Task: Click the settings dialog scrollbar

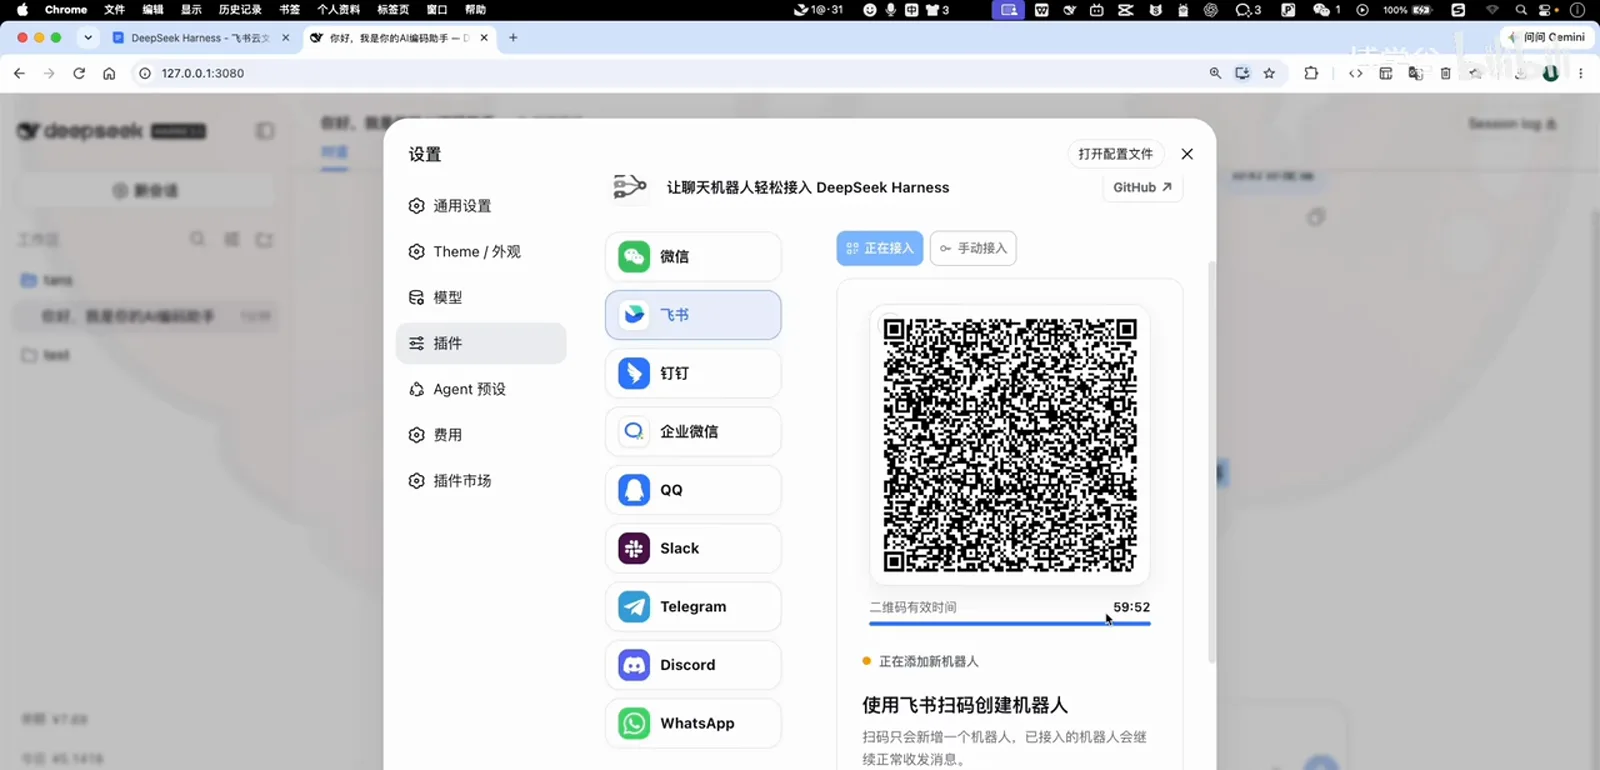Action: (1212, 461)
